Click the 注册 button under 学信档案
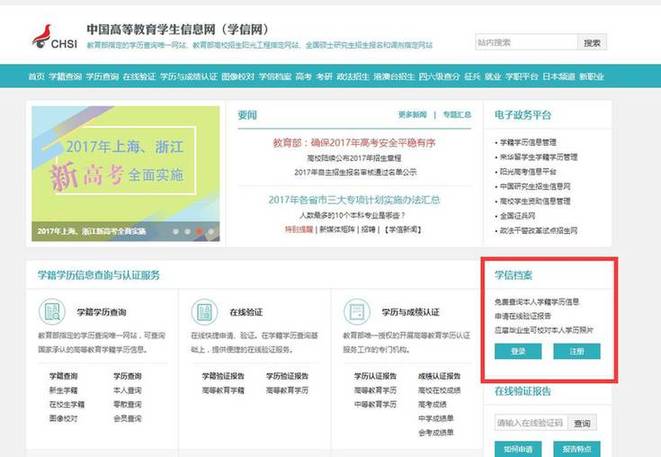This screenshot has width=661, height=457. [577, 351]
